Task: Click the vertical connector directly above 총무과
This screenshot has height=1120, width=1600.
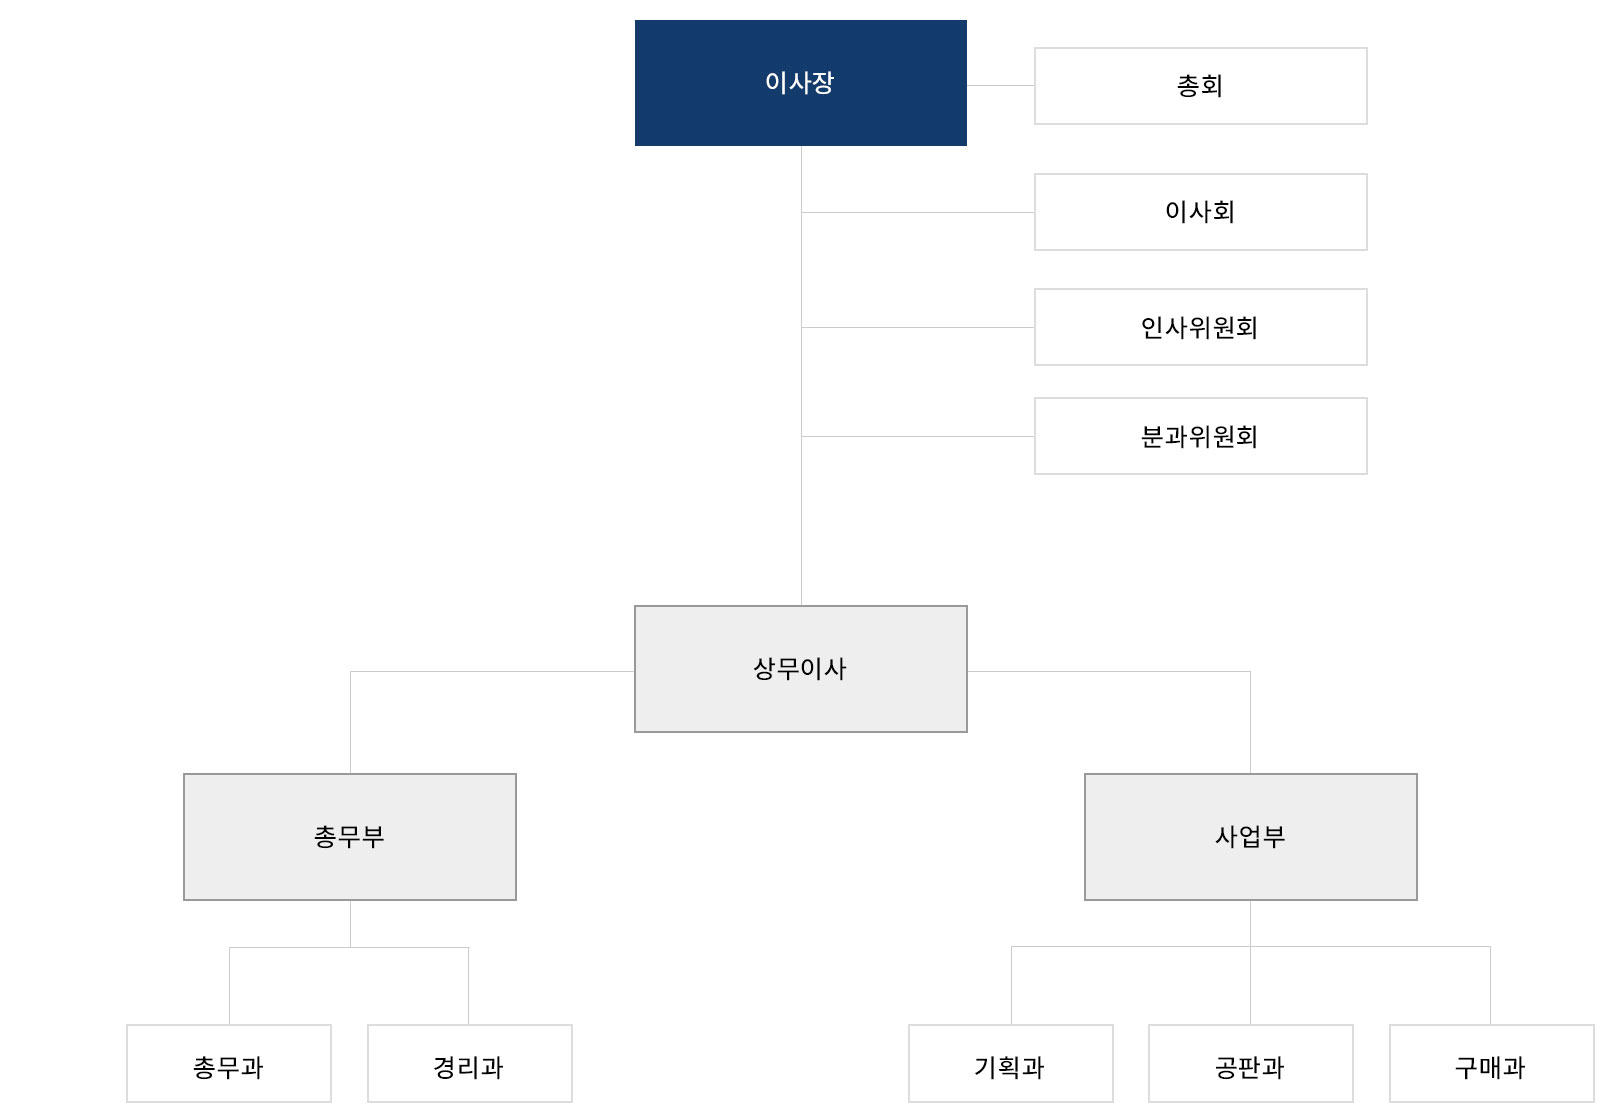Action: point(229,986)
